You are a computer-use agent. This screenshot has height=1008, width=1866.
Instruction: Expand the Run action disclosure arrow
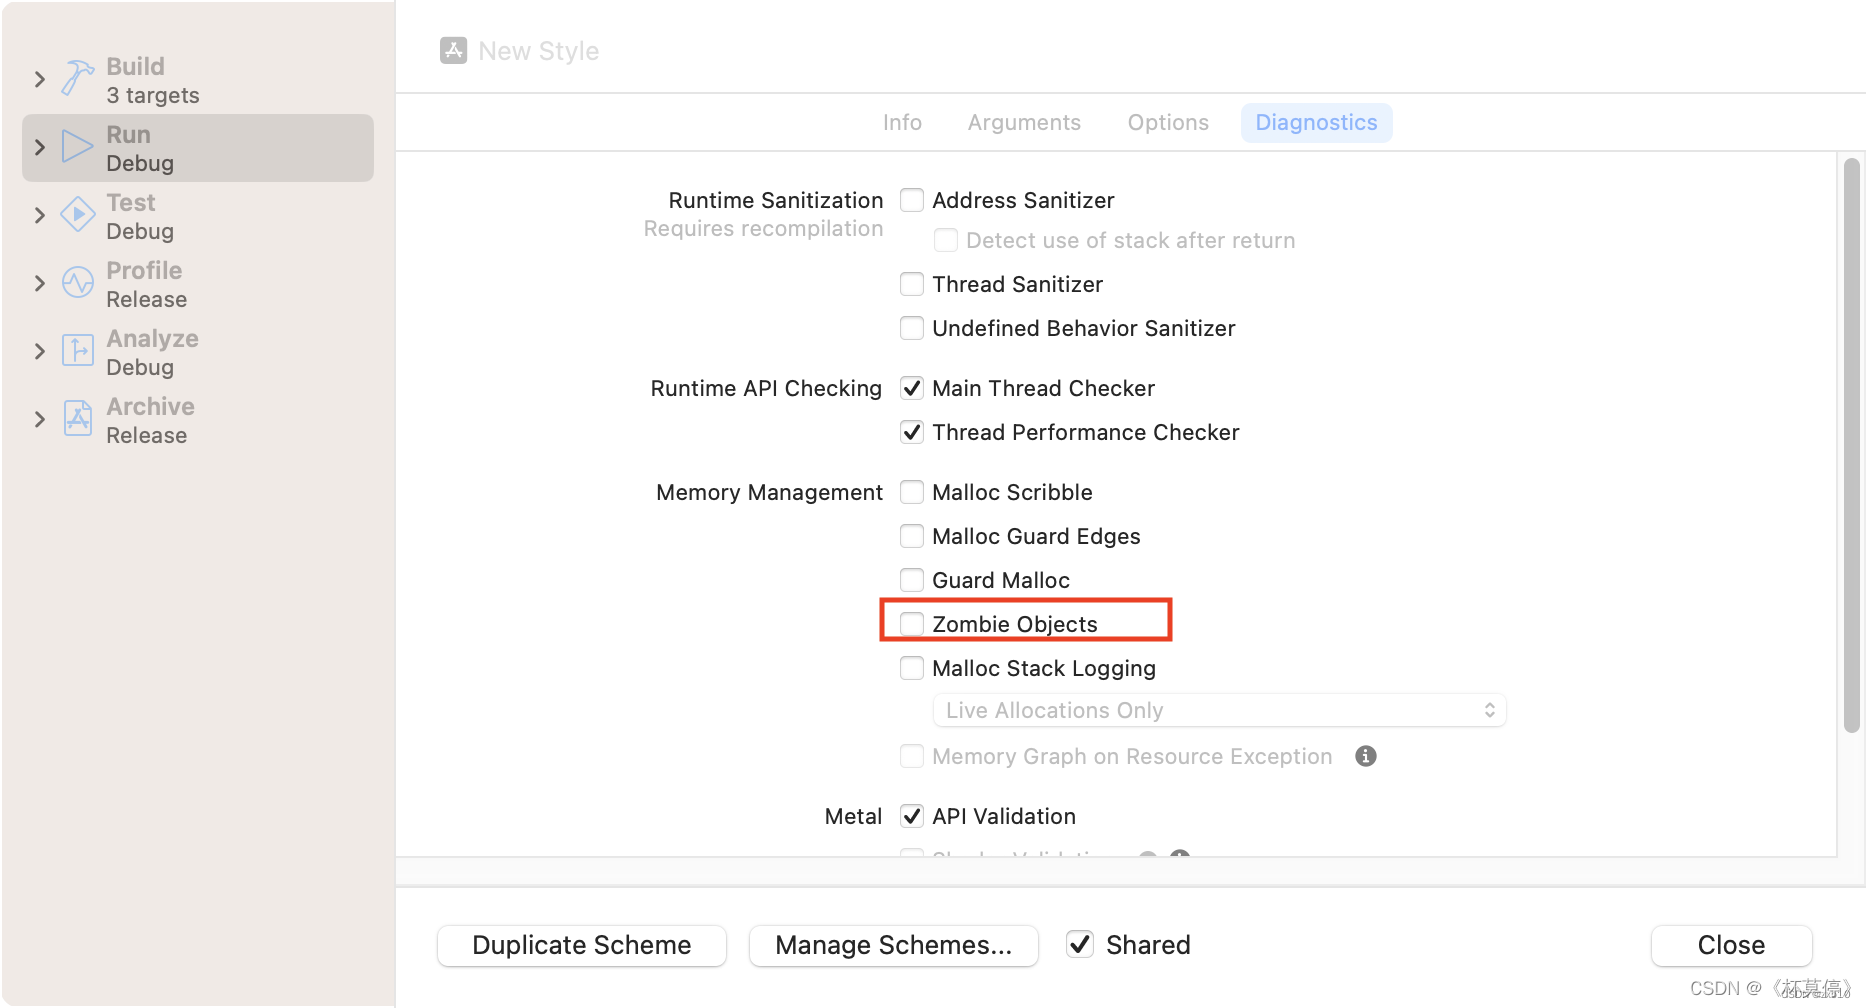(40, 147)
